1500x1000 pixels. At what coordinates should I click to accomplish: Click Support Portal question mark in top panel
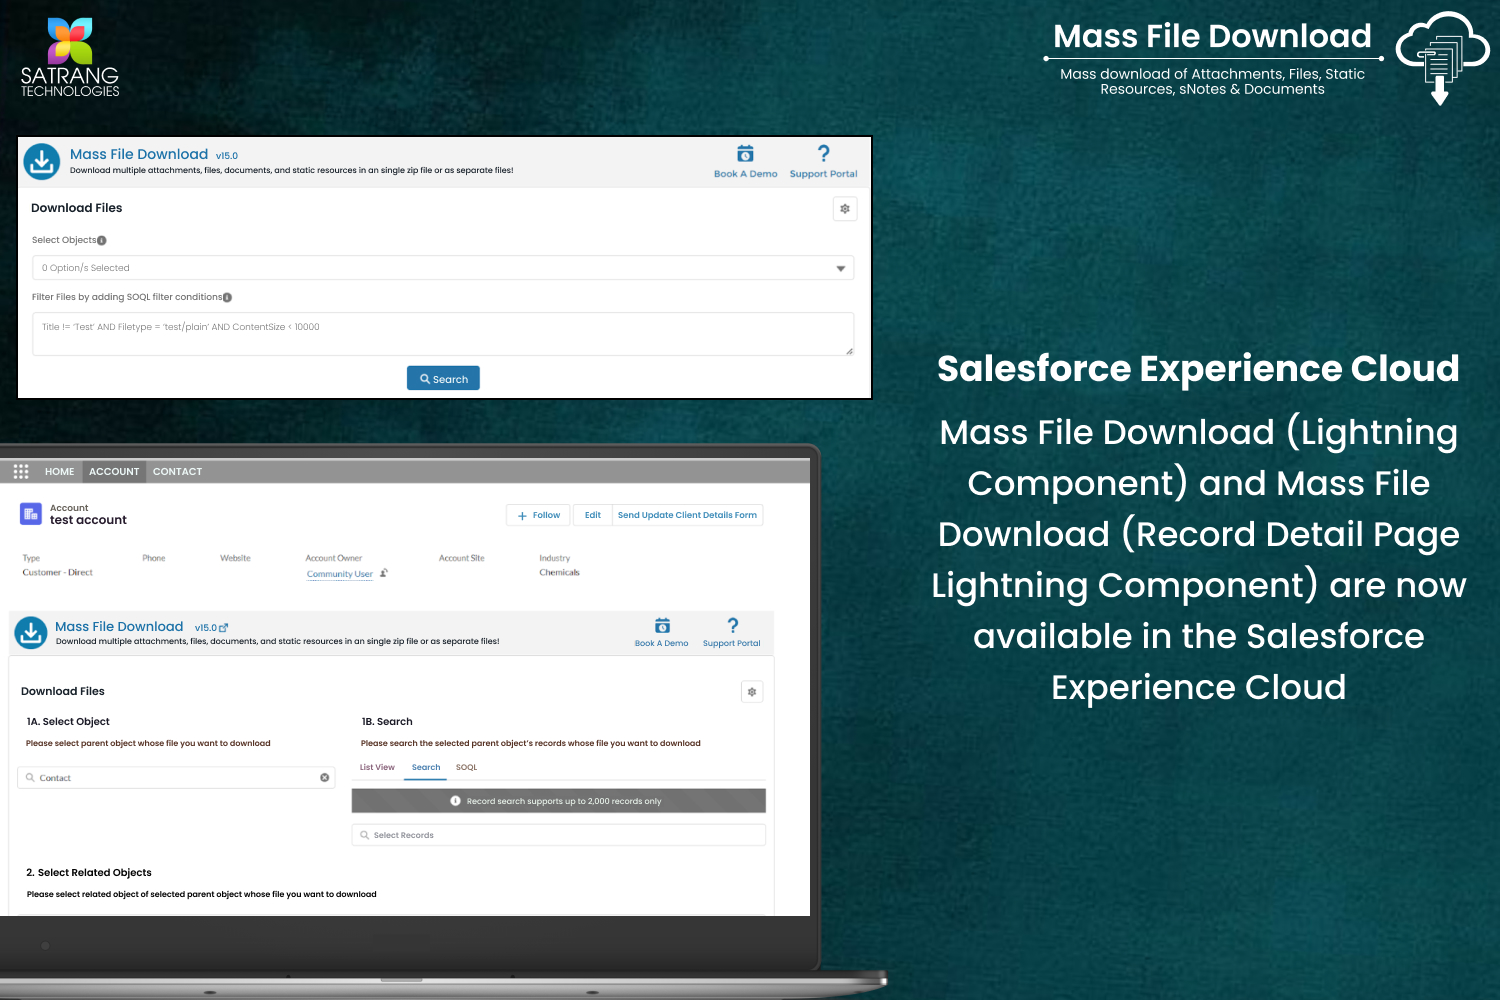pyautogui.click(x=823, y=154)
